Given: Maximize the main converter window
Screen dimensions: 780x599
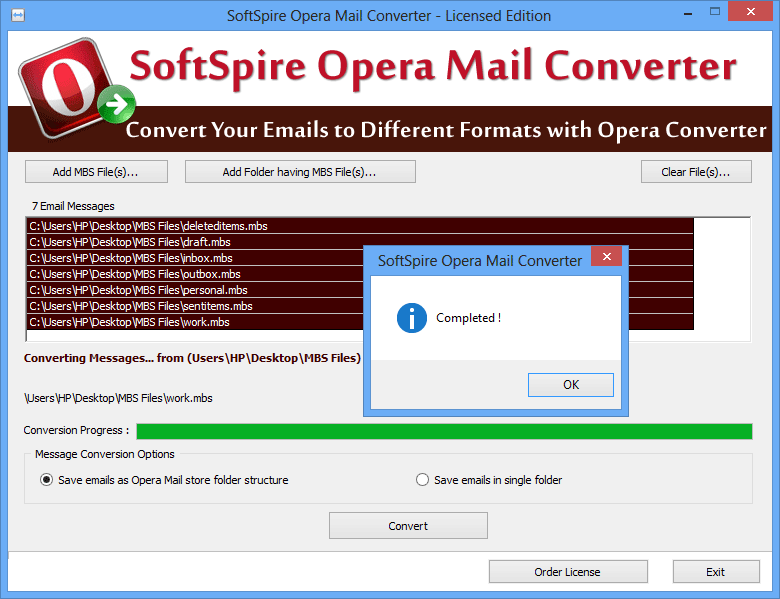Looking at the screenshot, I should point(715,12).
